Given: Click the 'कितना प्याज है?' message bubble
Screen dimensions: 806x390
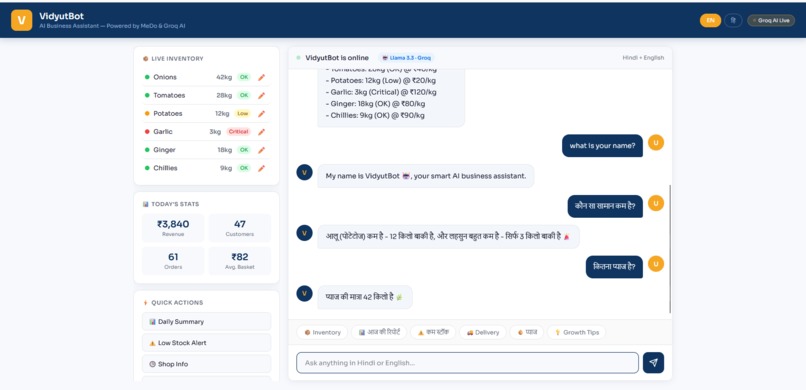Looking at the screenshot, I should [614, 267].
